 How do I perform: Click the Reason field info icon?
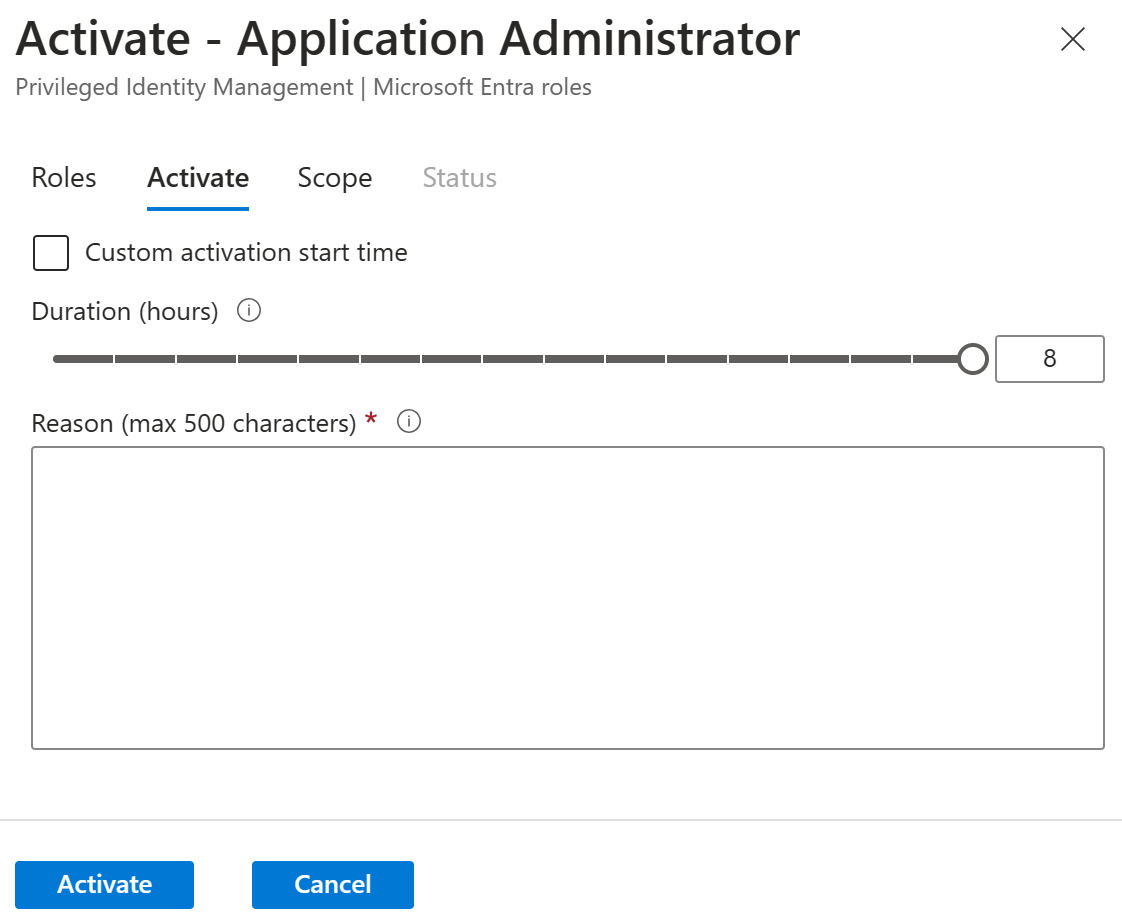(x=408, y=422)
